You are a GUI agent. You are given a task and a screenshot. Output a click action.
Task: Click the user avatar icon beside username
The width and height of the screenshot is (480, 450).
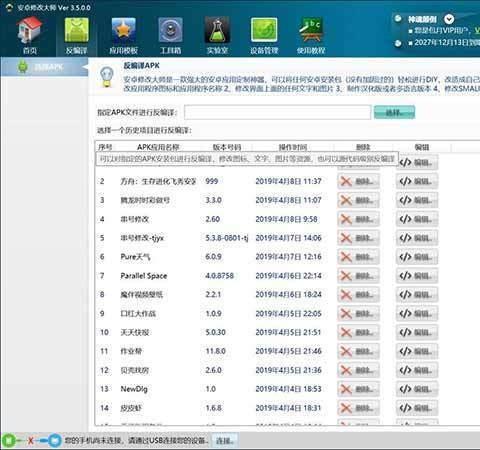(398, 19)
